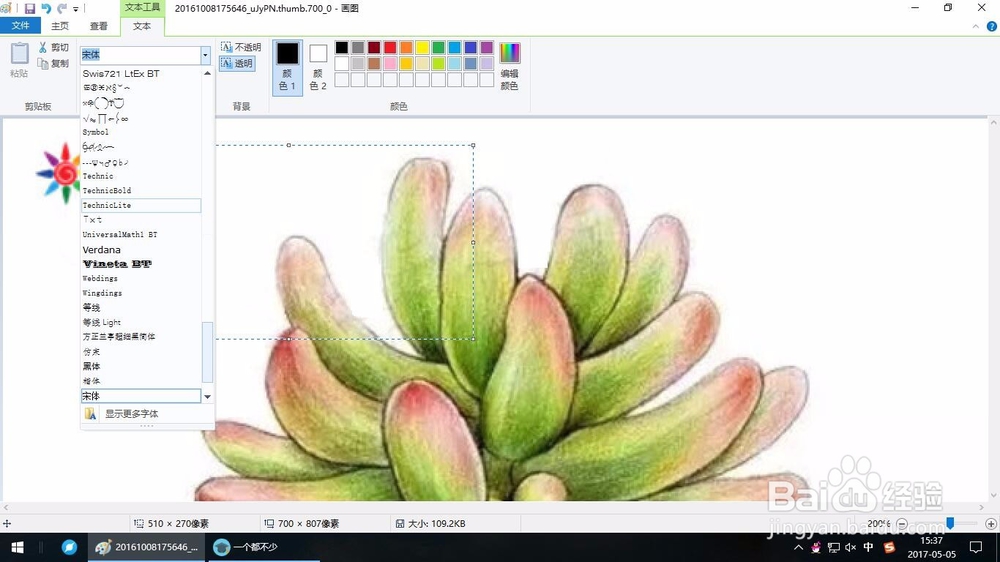Viewport: 1000px width, 562px height.
Task: Select 宋体 at the bottom of font list
Action: pos(141,396)
